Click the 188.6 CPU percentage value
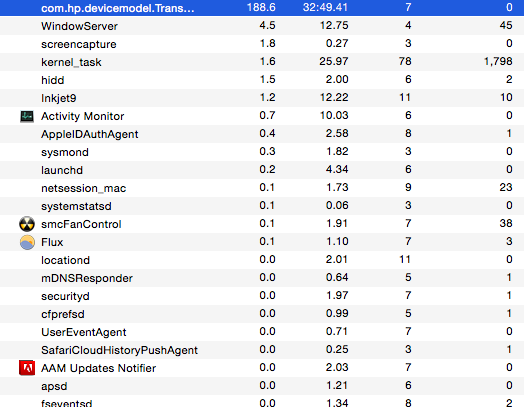 [x=261, y=7]
